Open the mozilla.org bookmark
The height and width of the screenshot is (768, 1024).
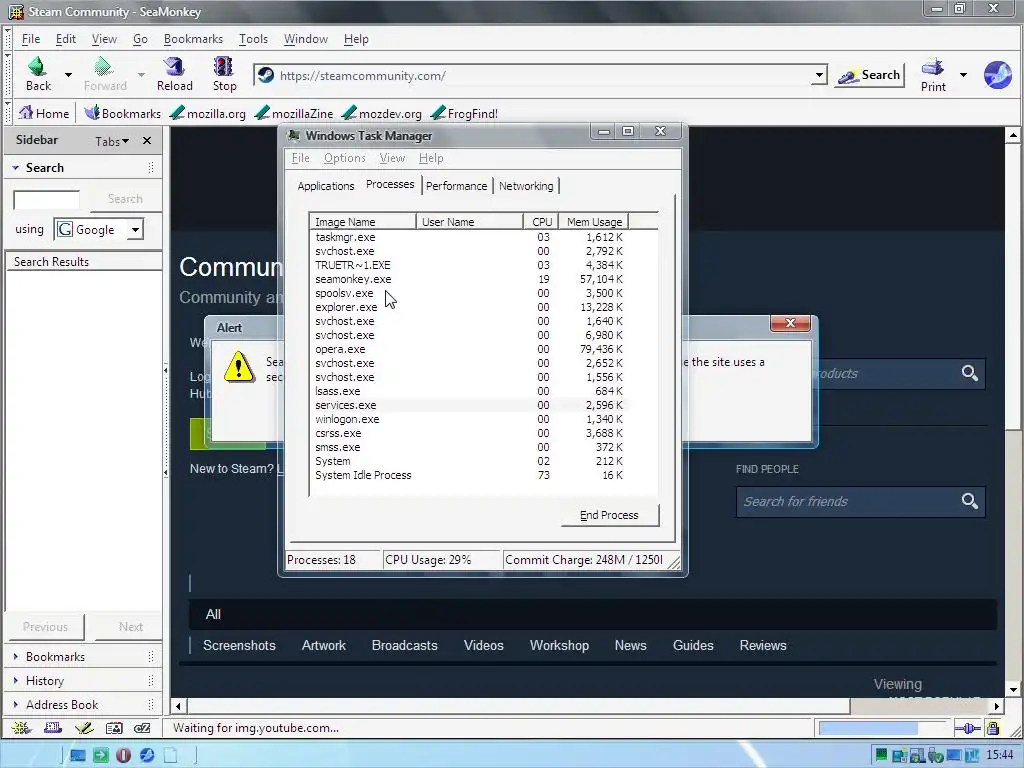click(207, 113)
